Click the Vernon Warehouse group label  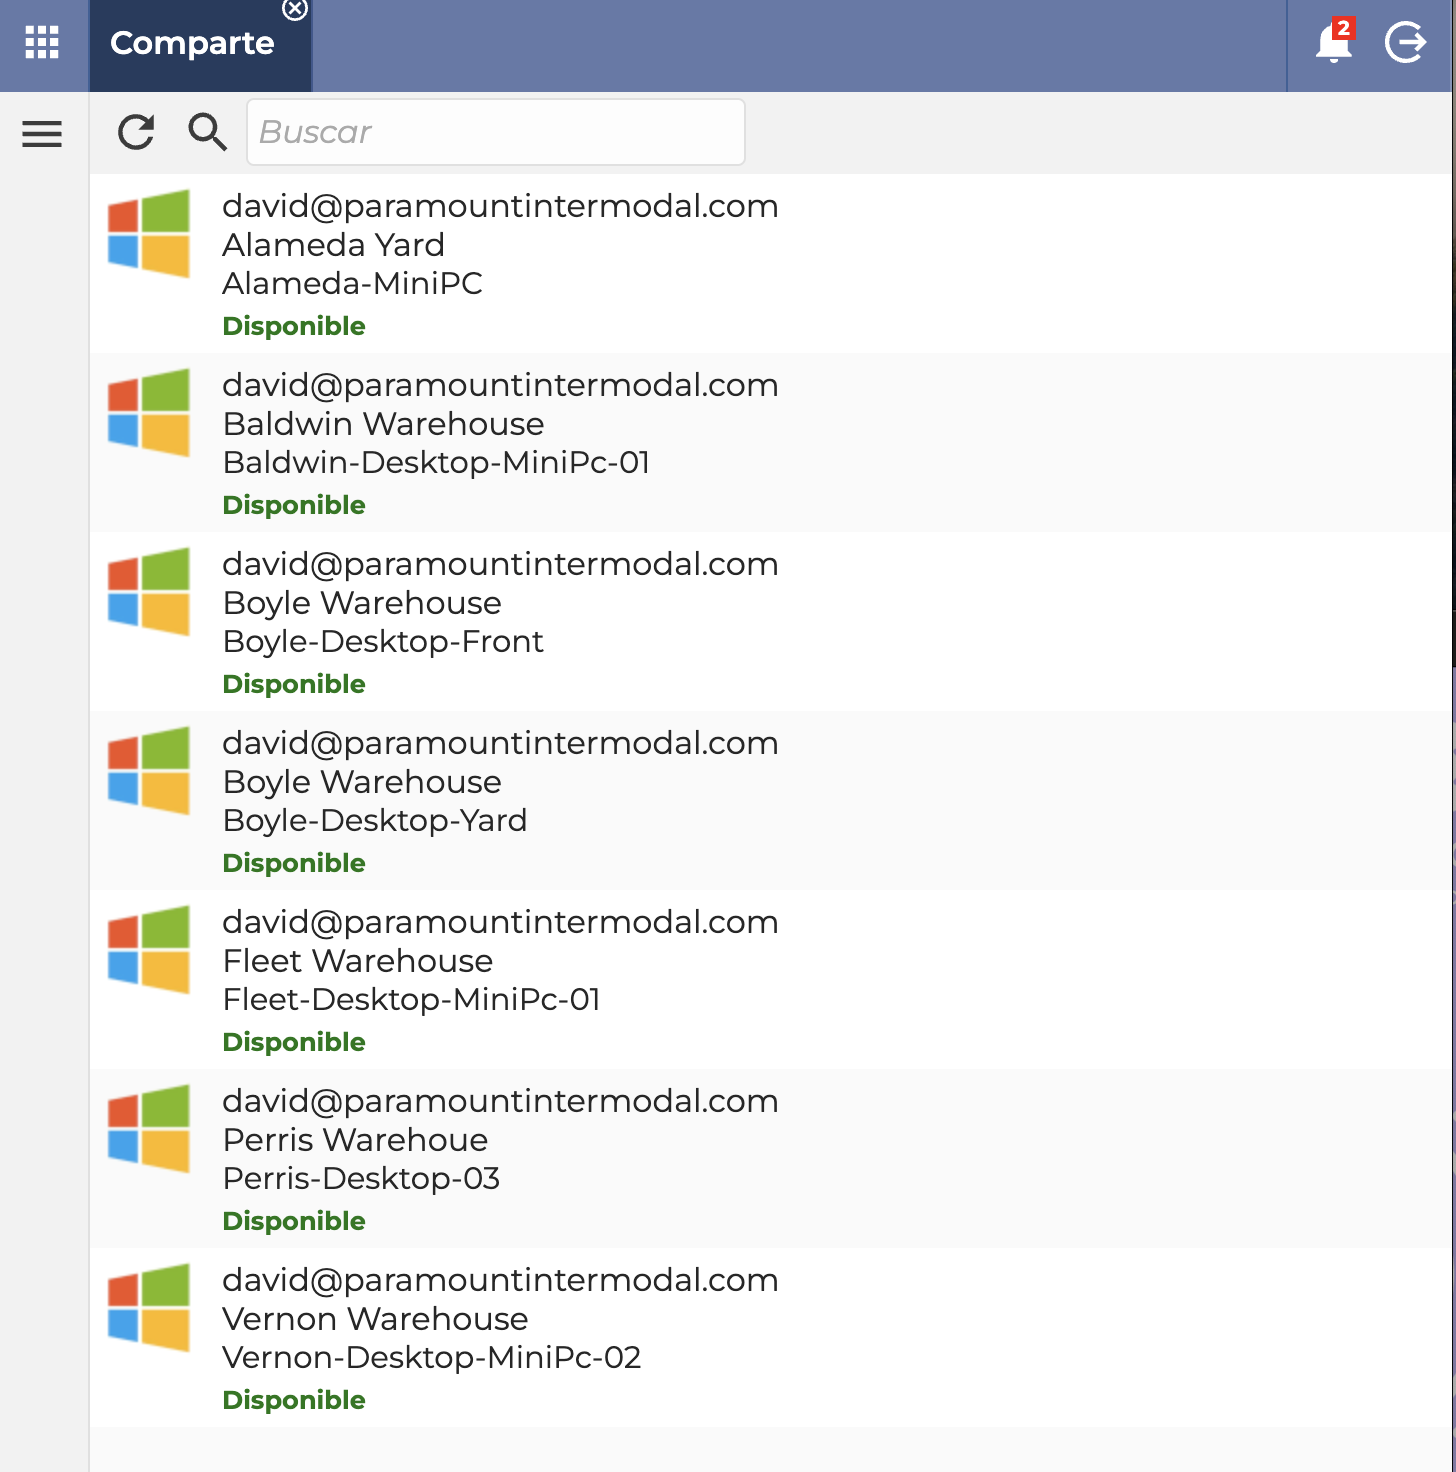tap(375, 1319)
